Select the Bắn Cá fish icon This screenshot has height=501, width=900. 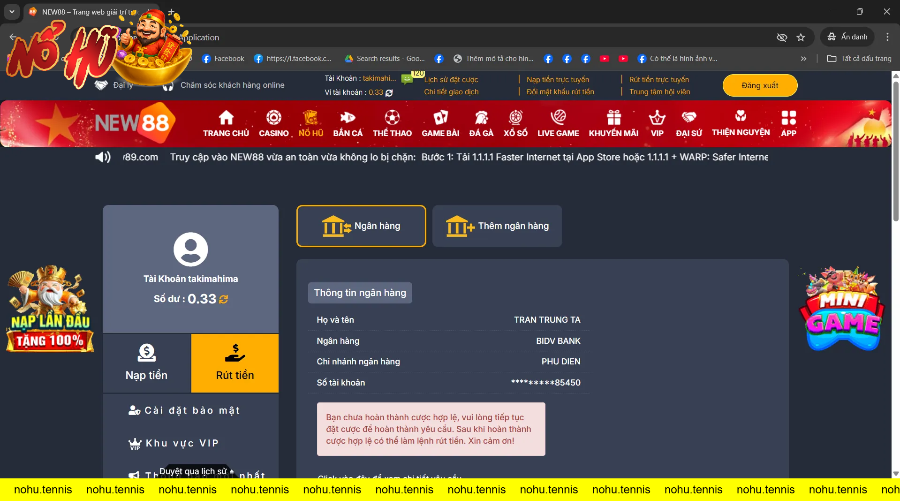(x=348, y=118)
